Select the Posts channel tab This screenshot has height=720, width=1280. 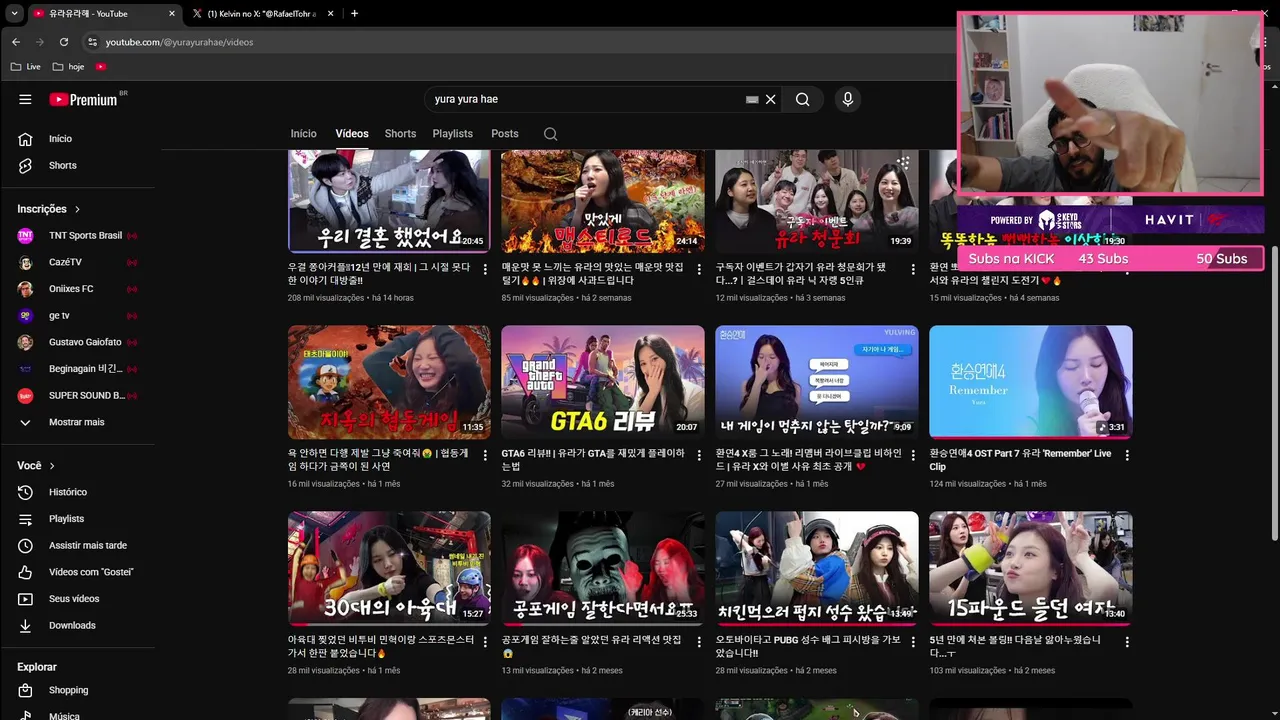coord(505,133)
